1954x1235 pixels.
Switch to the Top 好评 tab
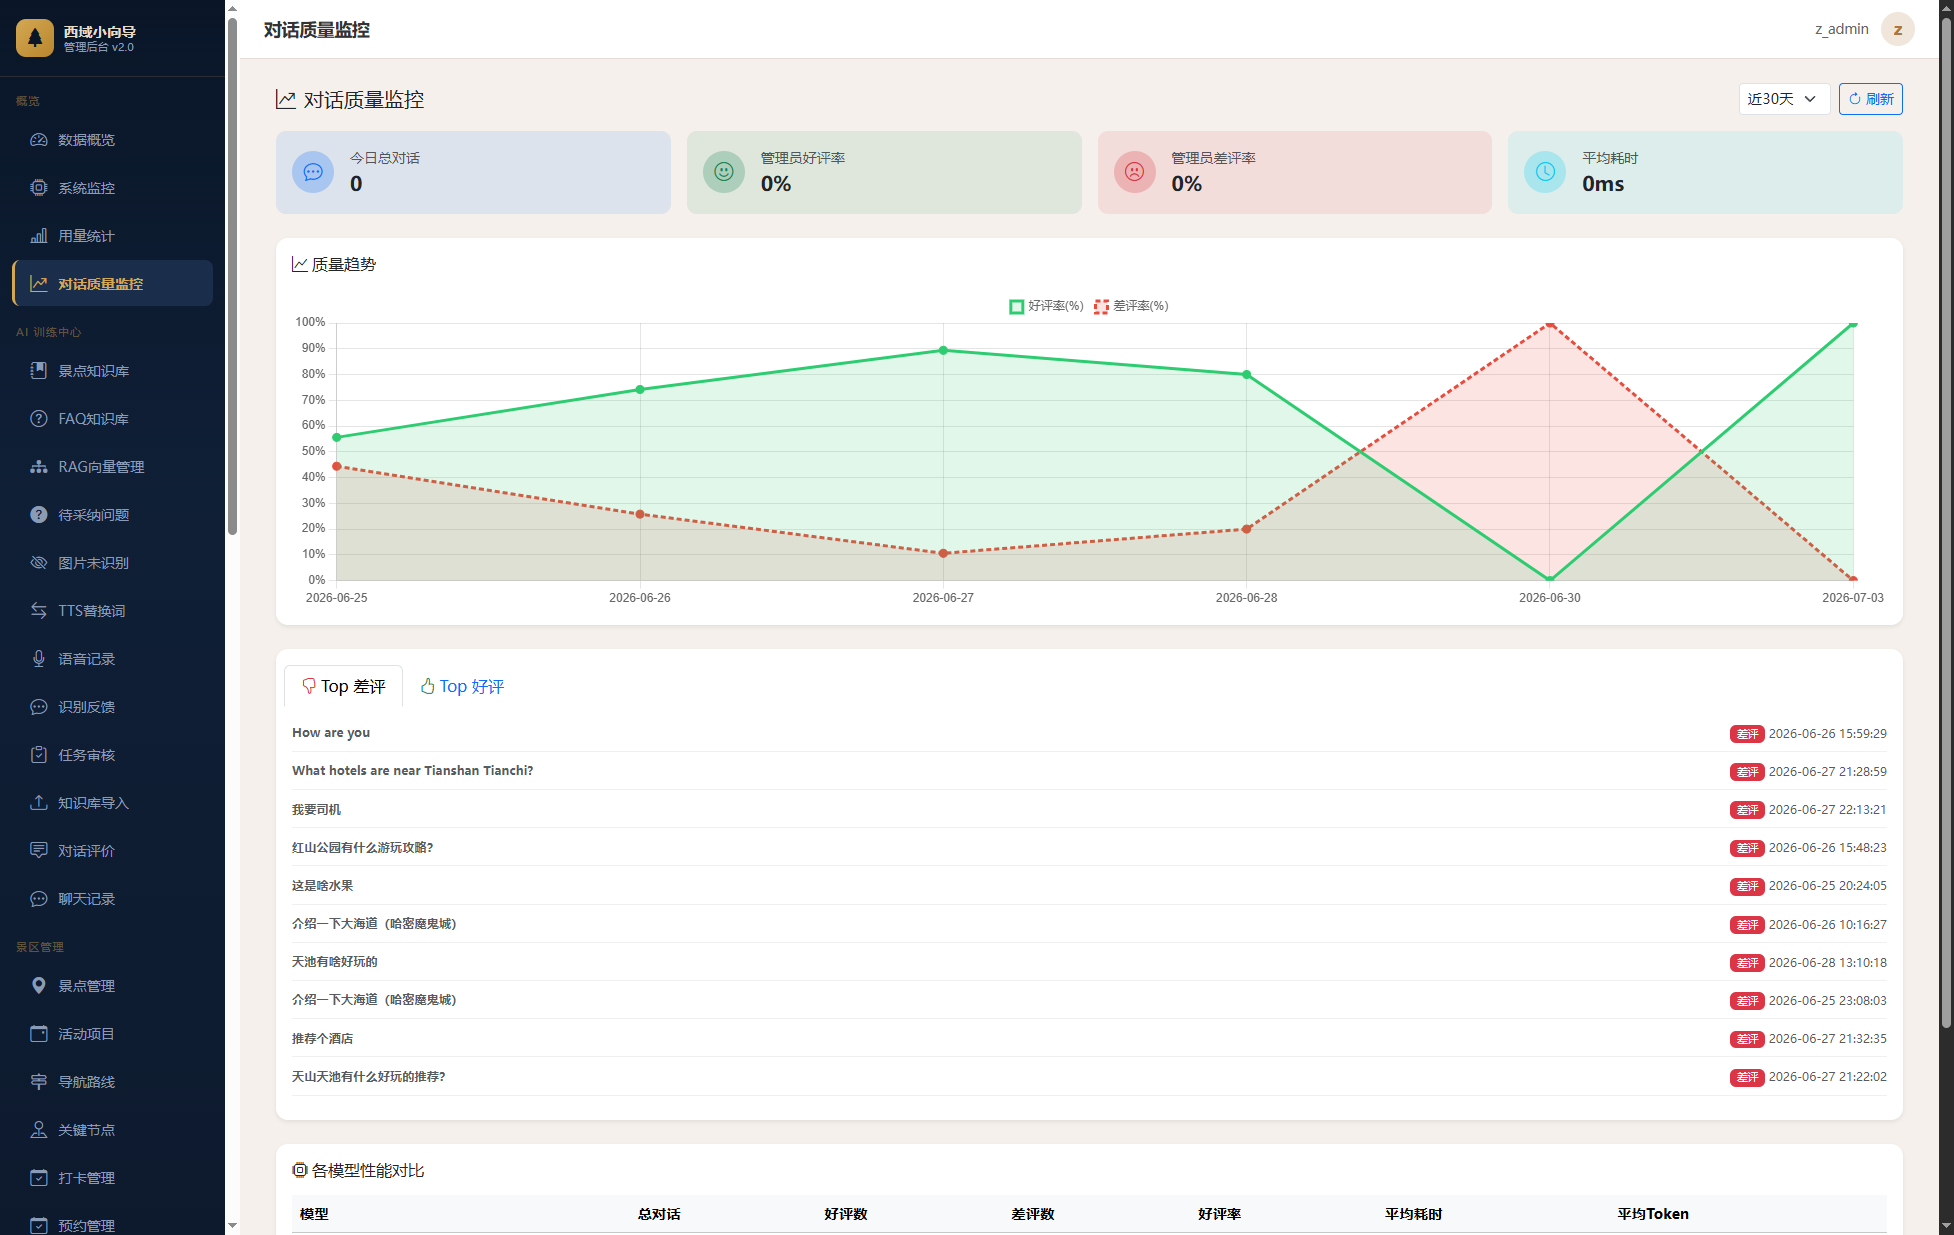[x=462, y=686]
